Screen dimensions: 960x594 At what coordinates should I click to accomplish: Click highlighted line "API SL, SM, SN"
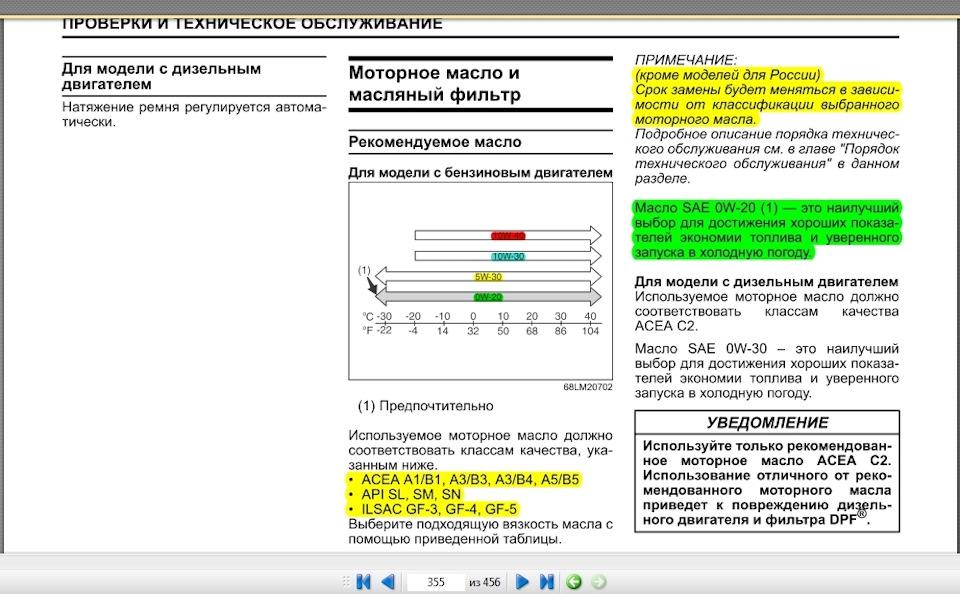click(x=405, y=494)
